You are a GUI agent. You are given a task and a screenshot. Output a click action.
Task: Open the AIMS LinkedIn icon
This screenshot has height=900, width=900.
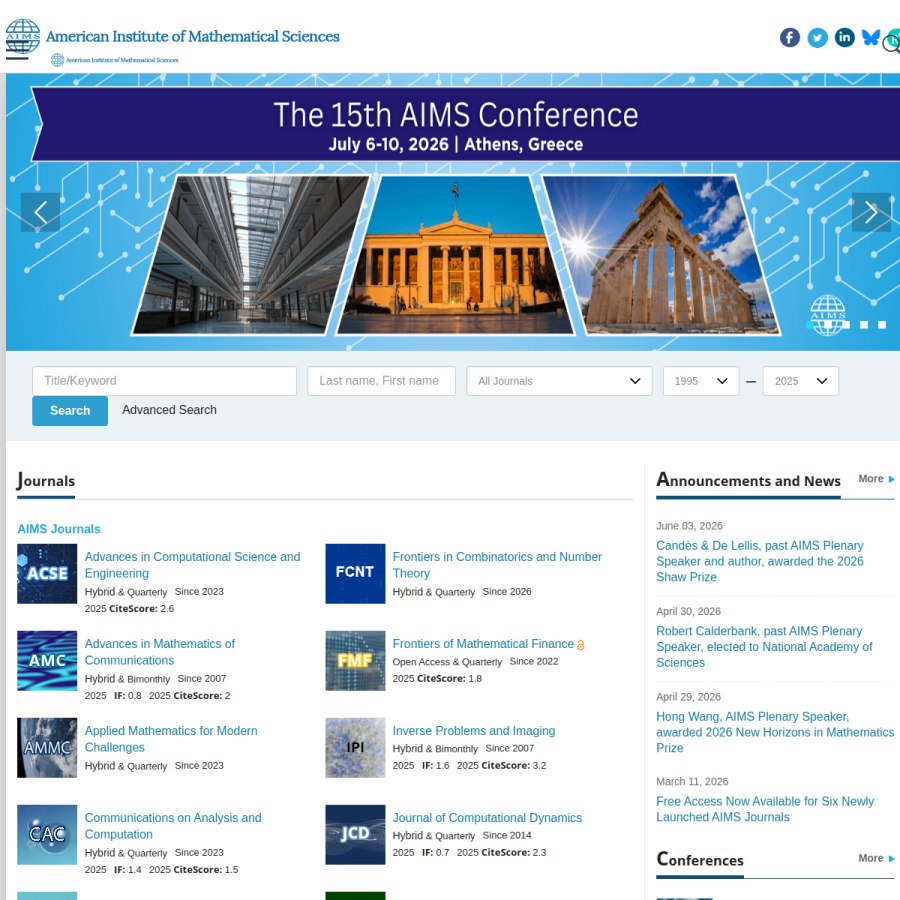coord(844,38)
